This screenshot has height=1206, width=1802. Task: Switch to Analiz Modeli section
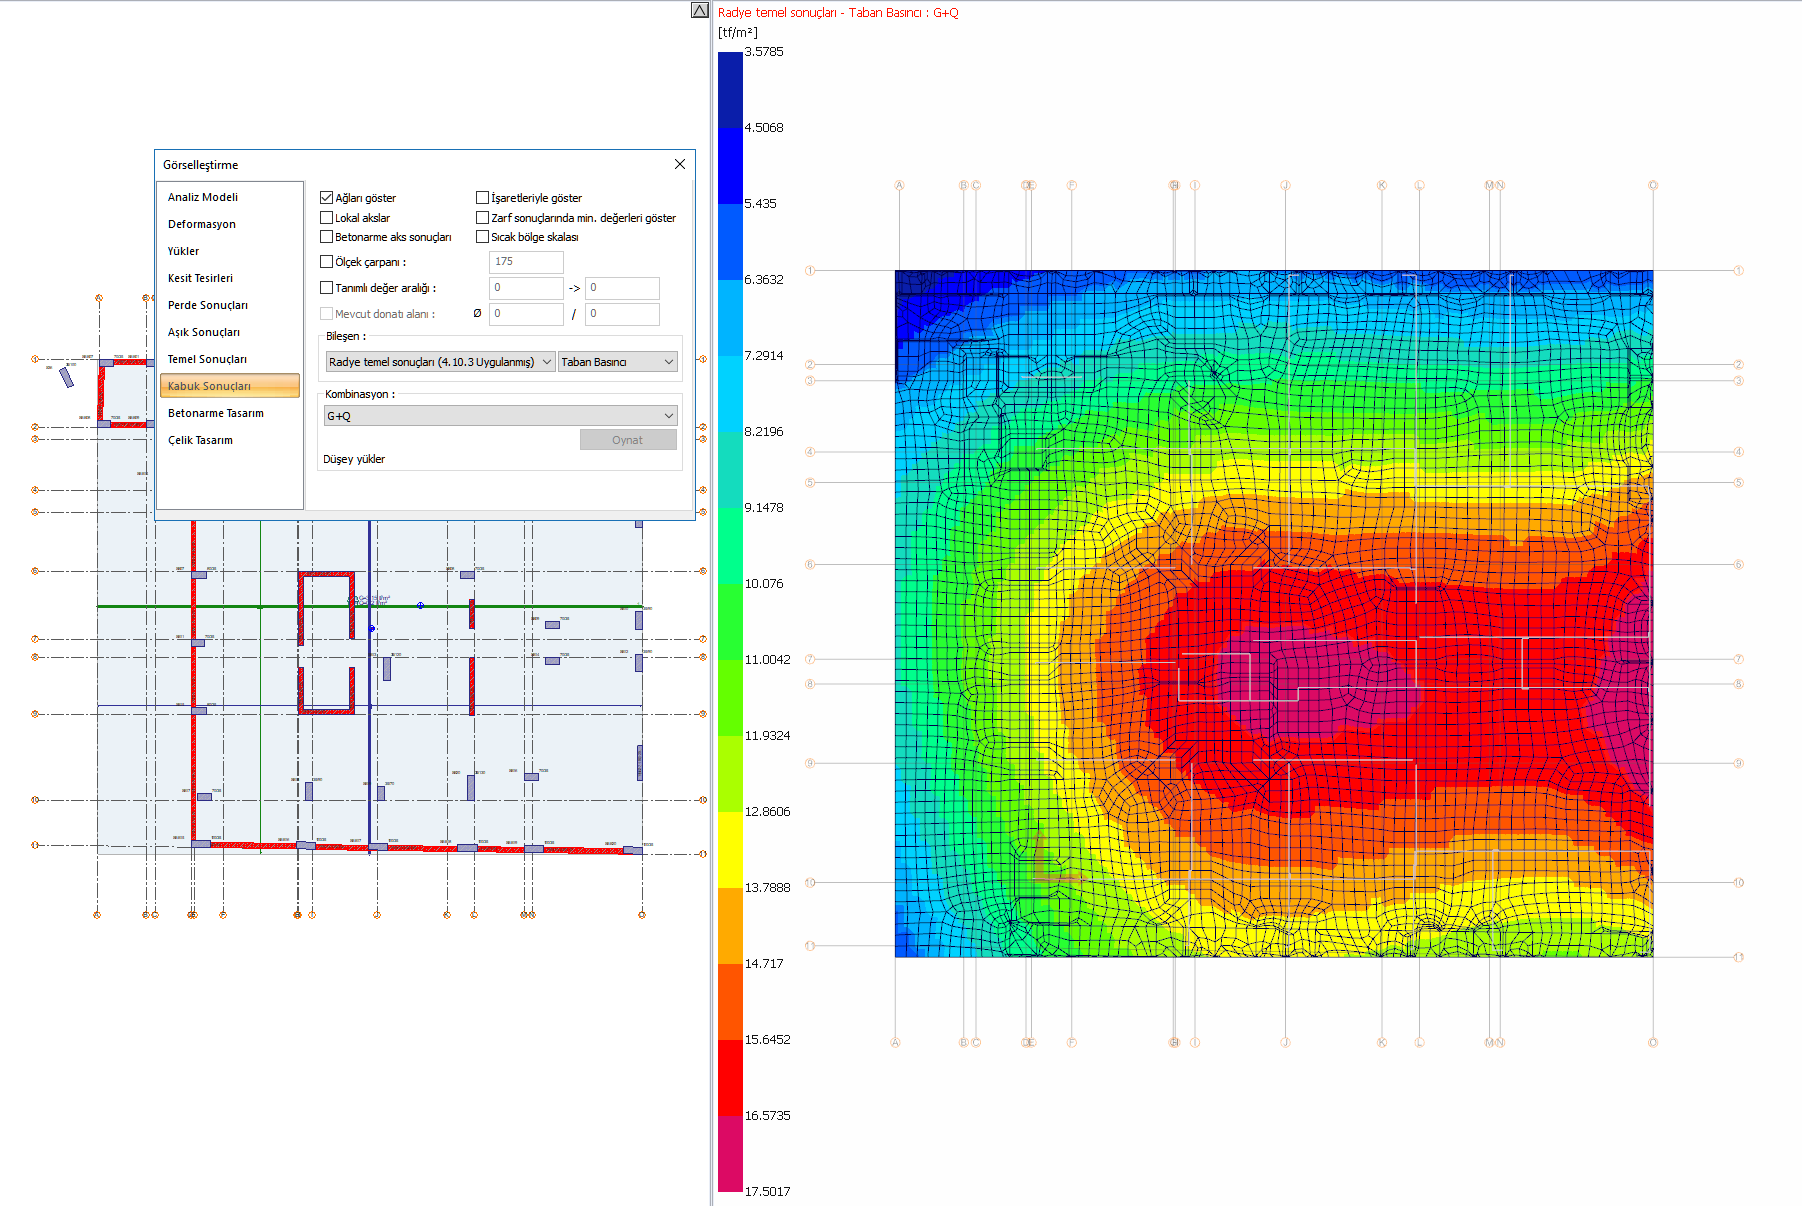coord(203,197)
